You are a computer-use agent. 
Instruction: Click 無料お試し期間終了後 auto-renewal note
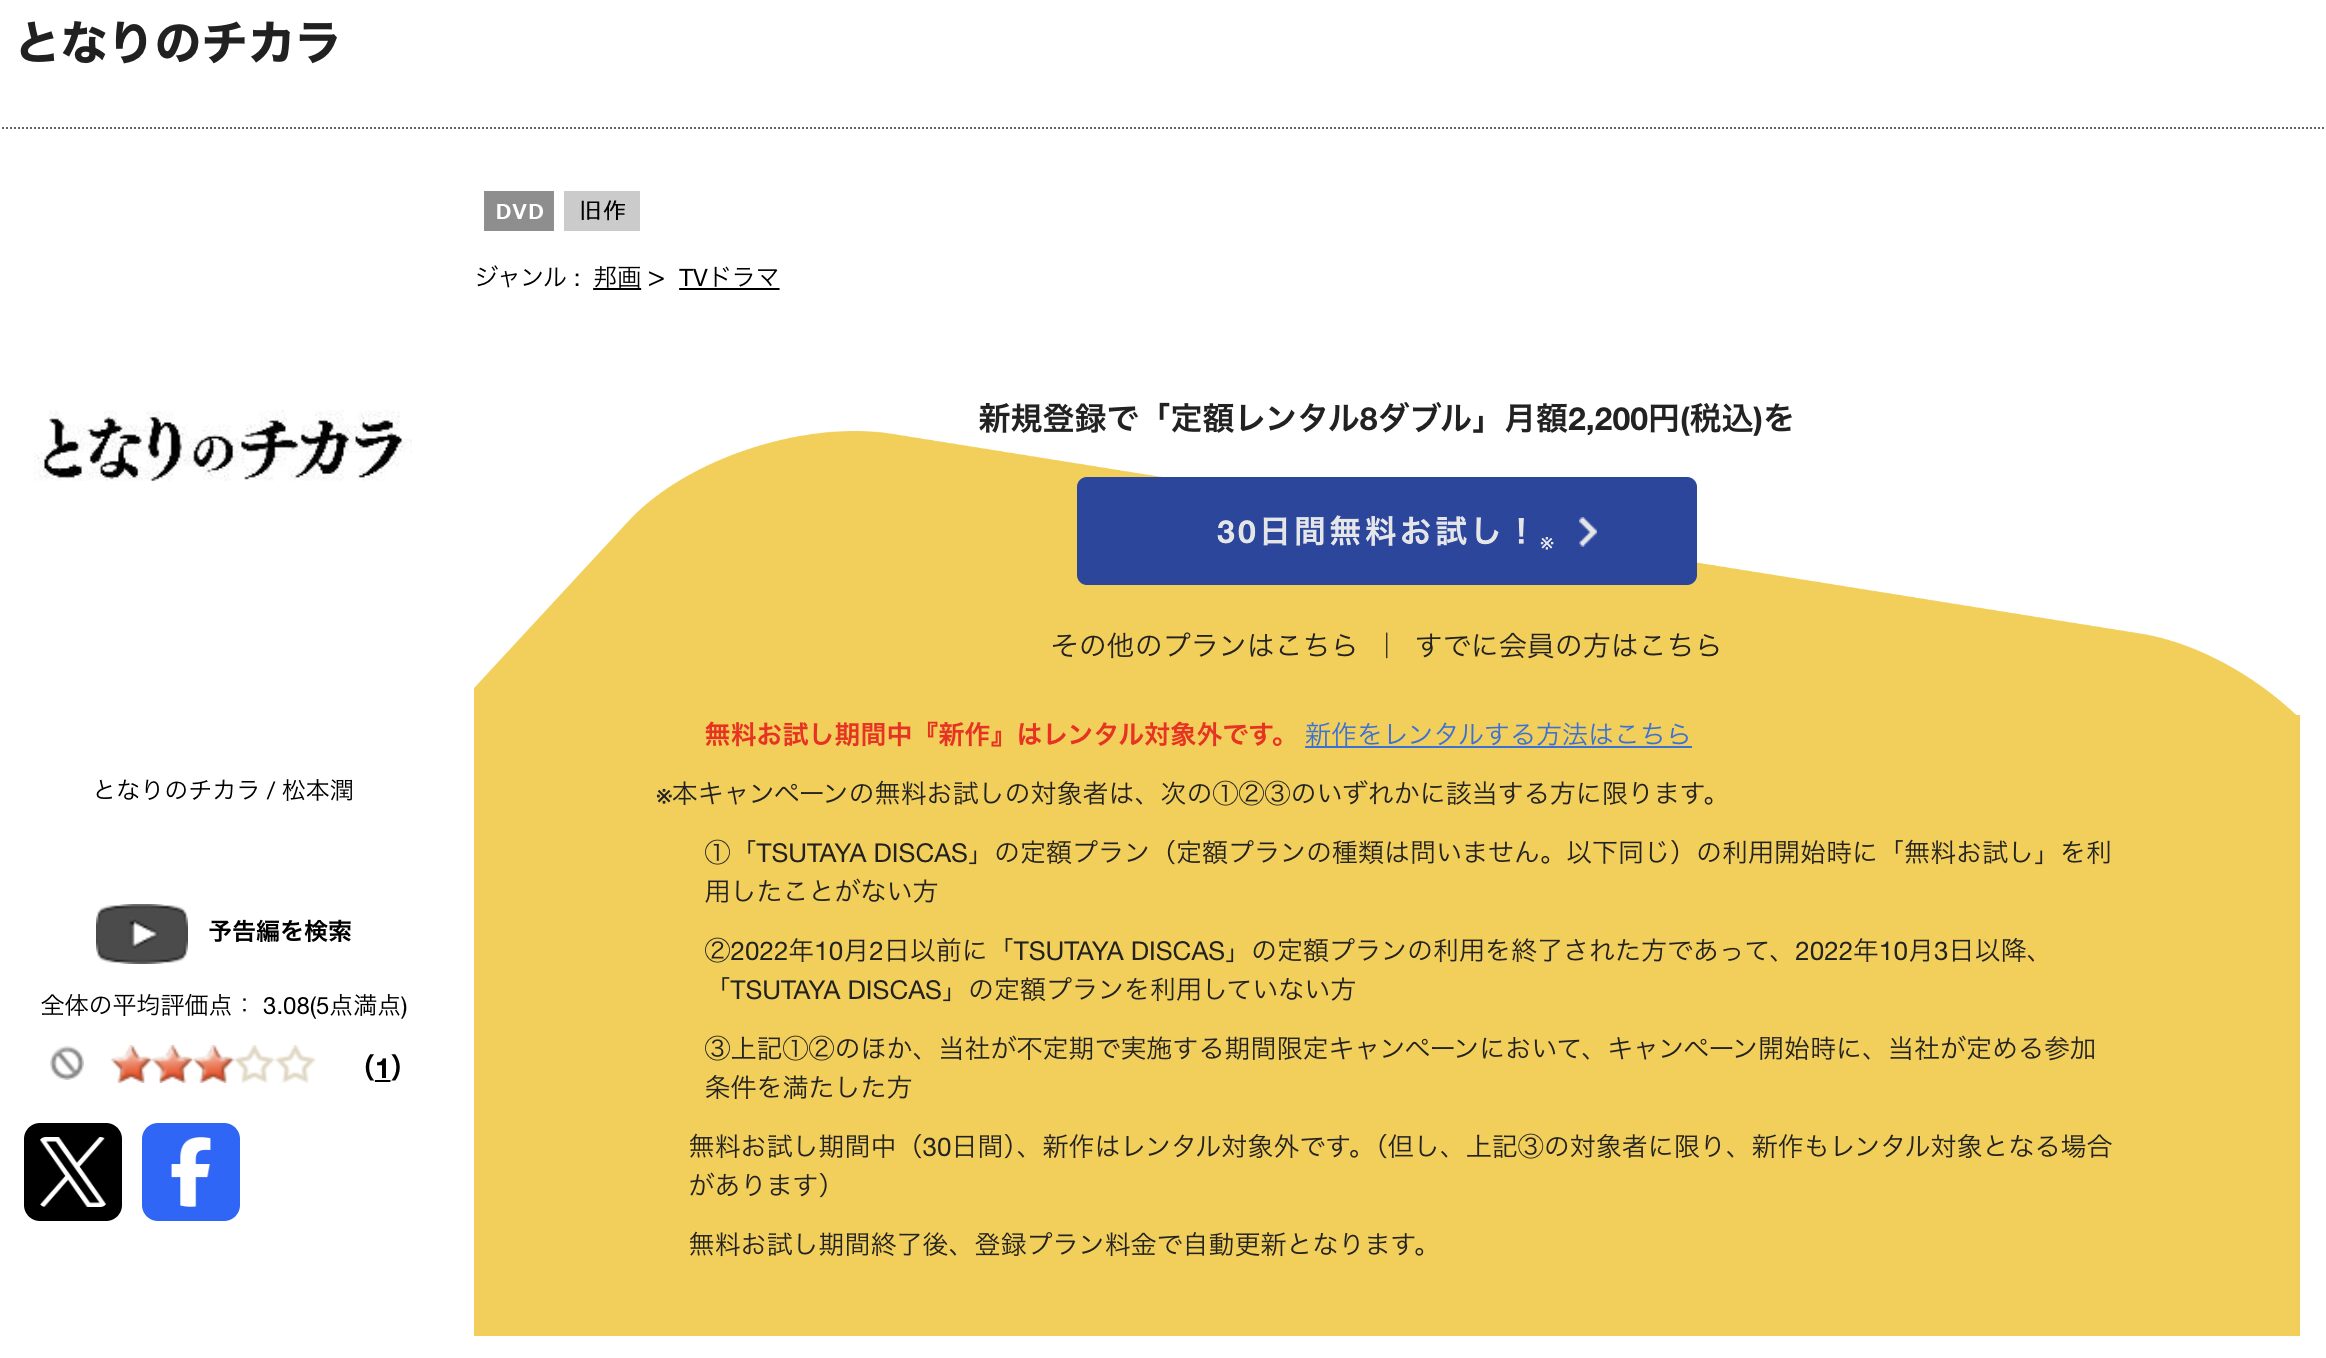point(1059,1244)
